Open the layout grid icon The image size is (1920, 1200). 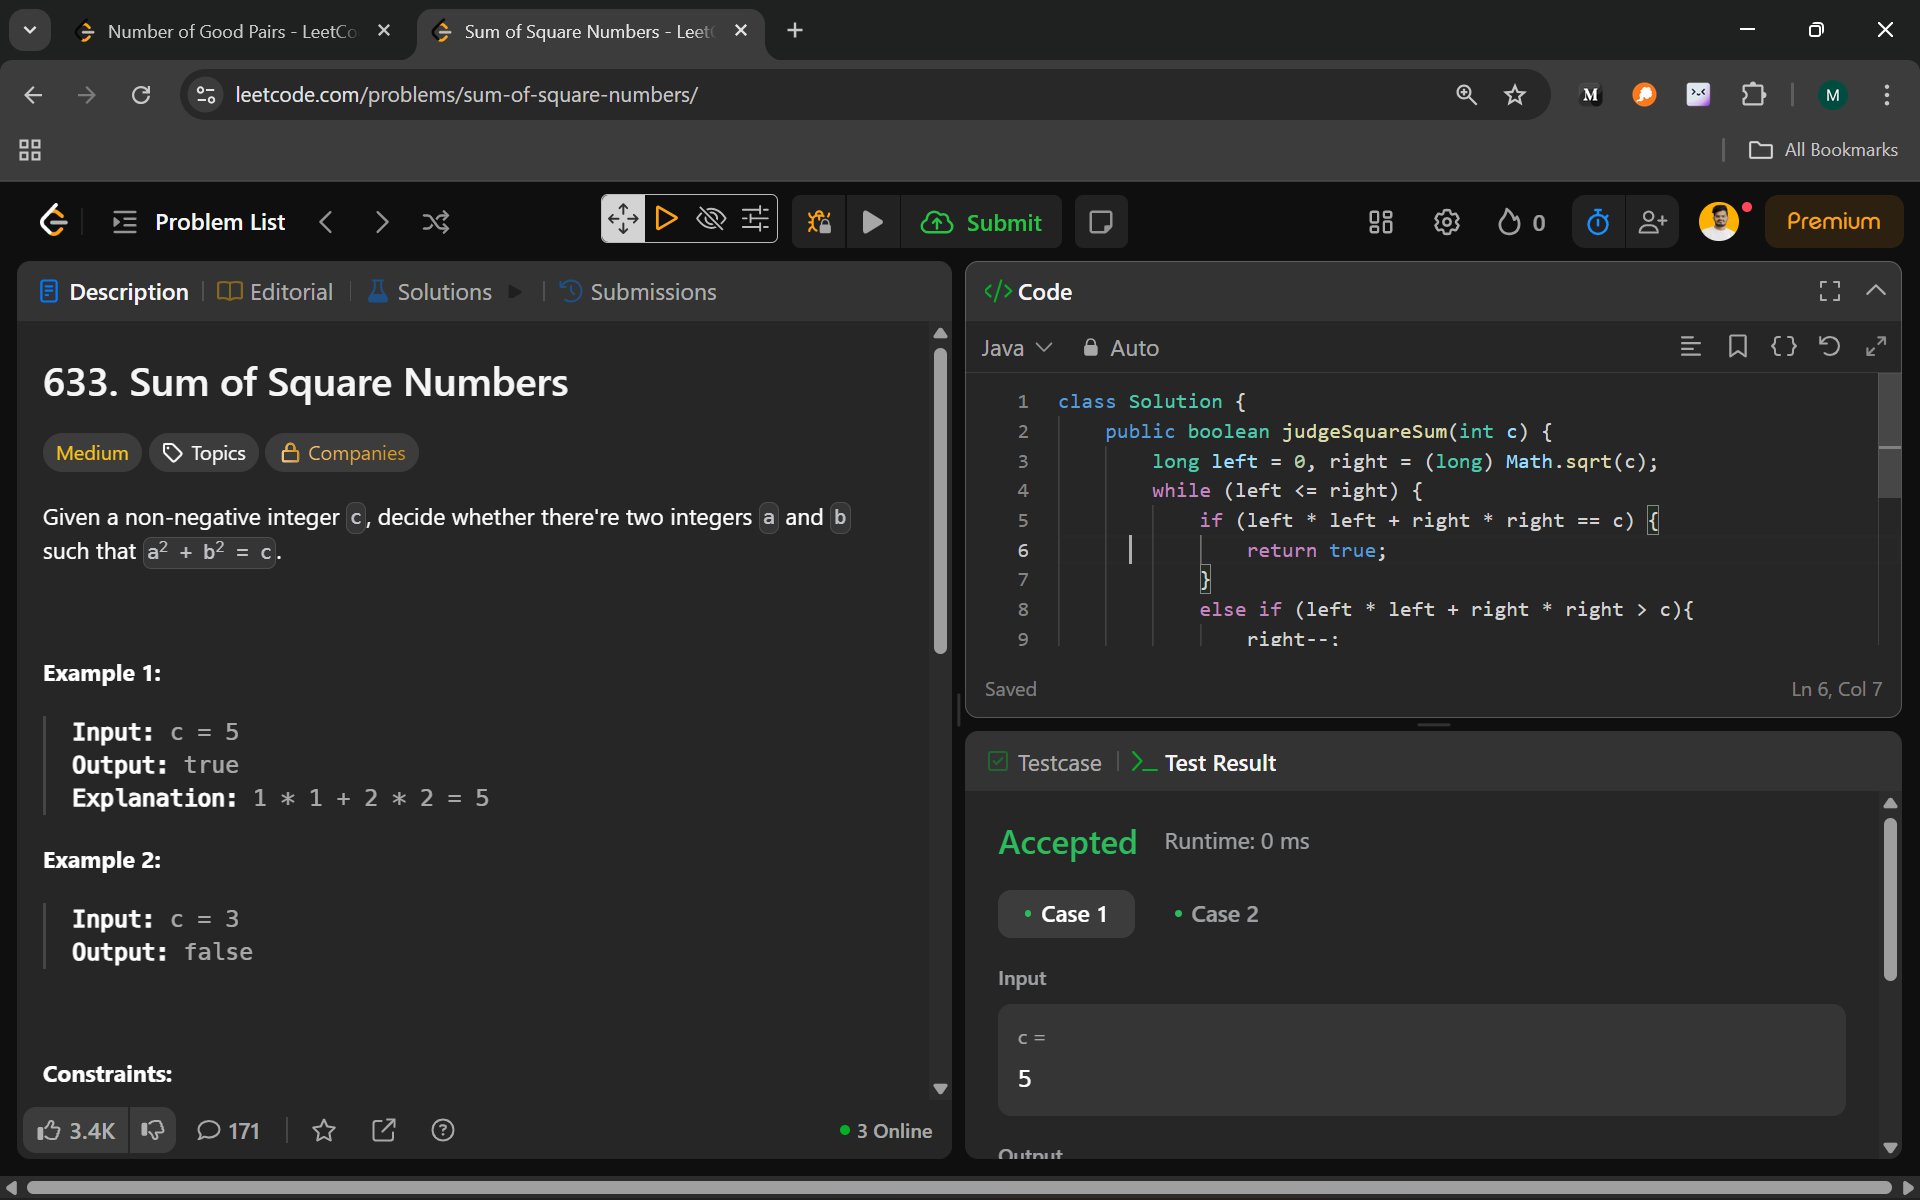pos(1381,222)
